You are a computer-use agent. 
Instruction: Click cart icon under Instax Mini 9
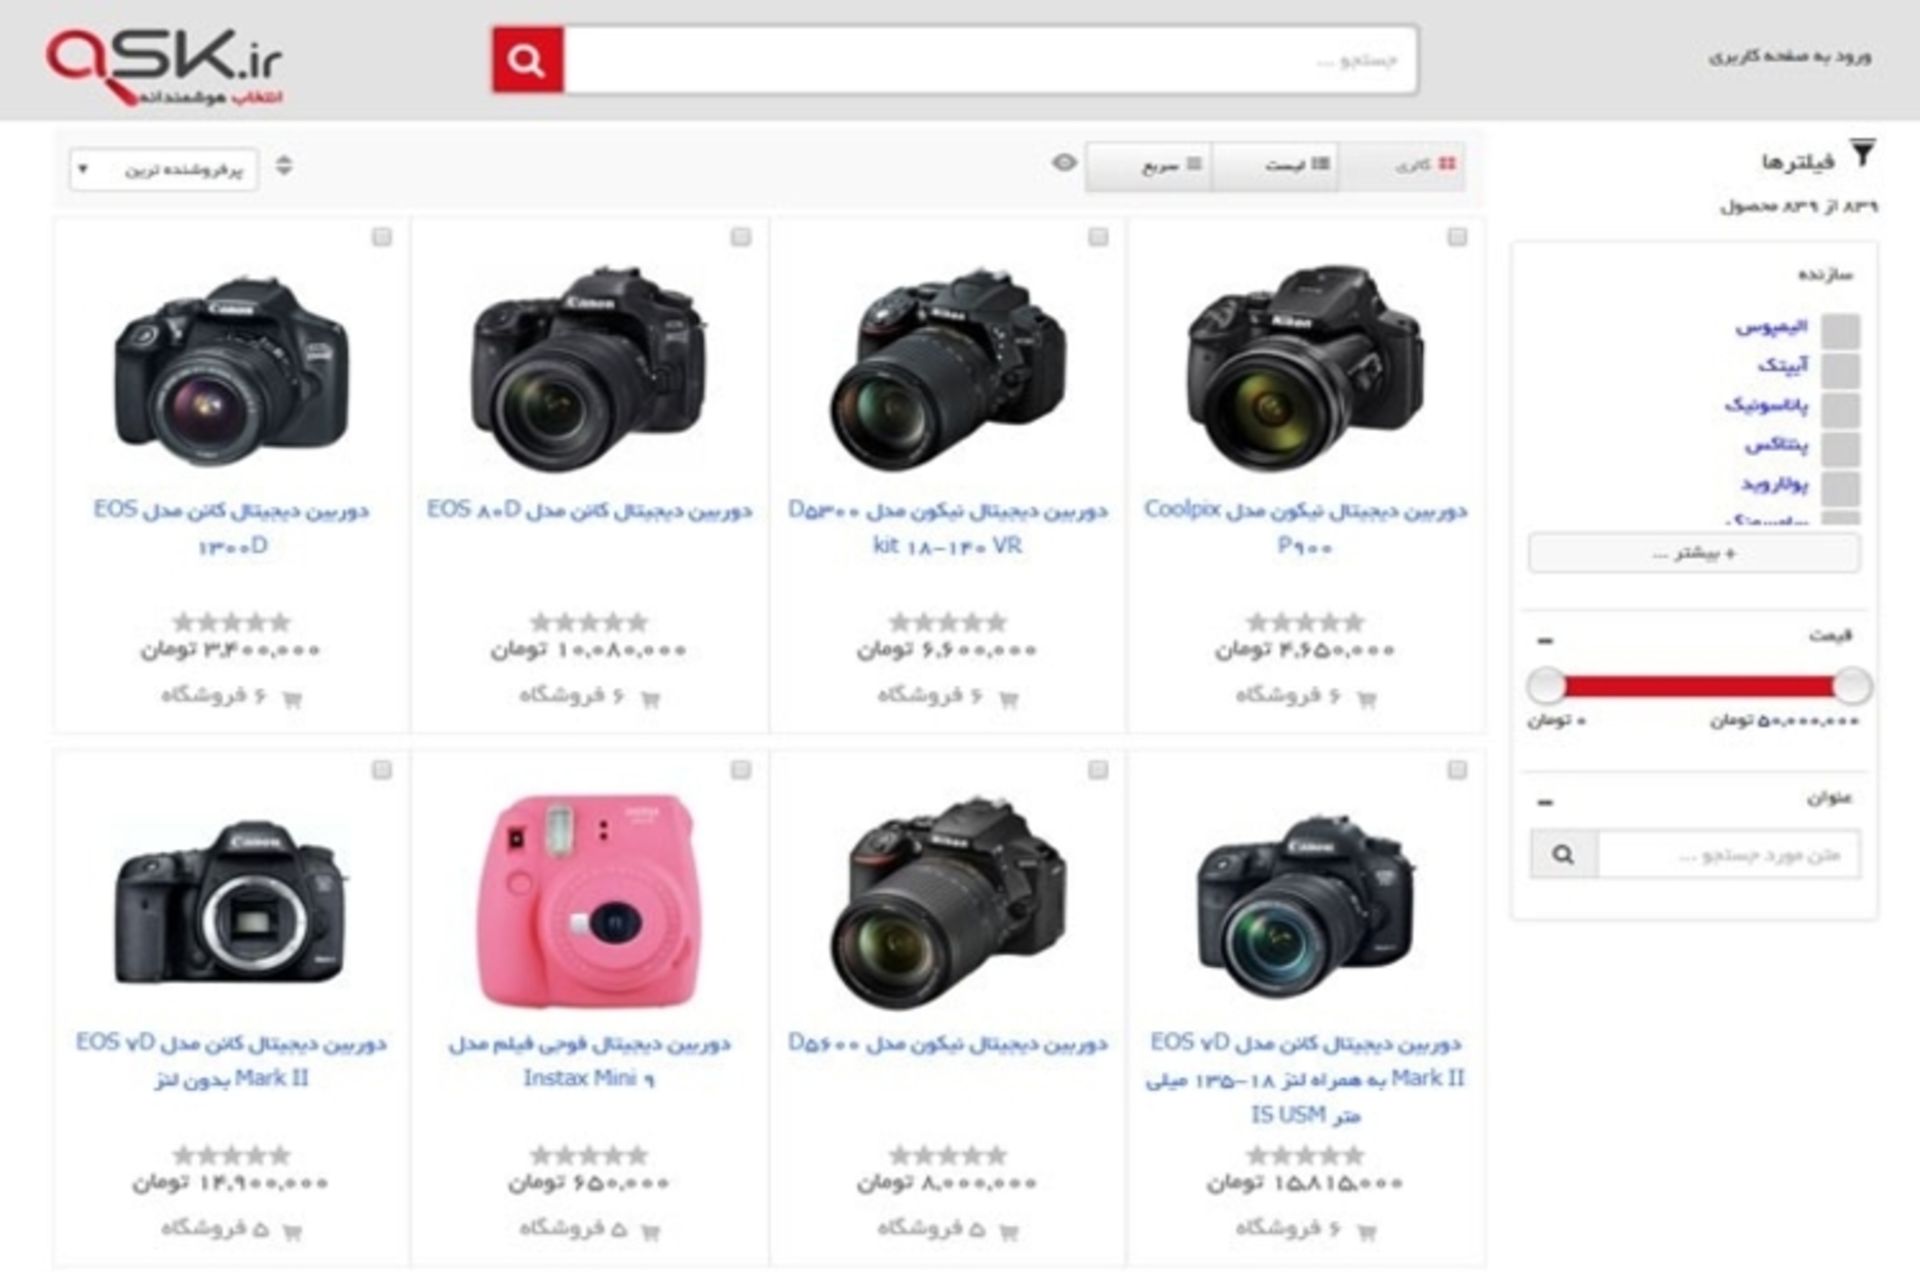(x=650, y=1231)
